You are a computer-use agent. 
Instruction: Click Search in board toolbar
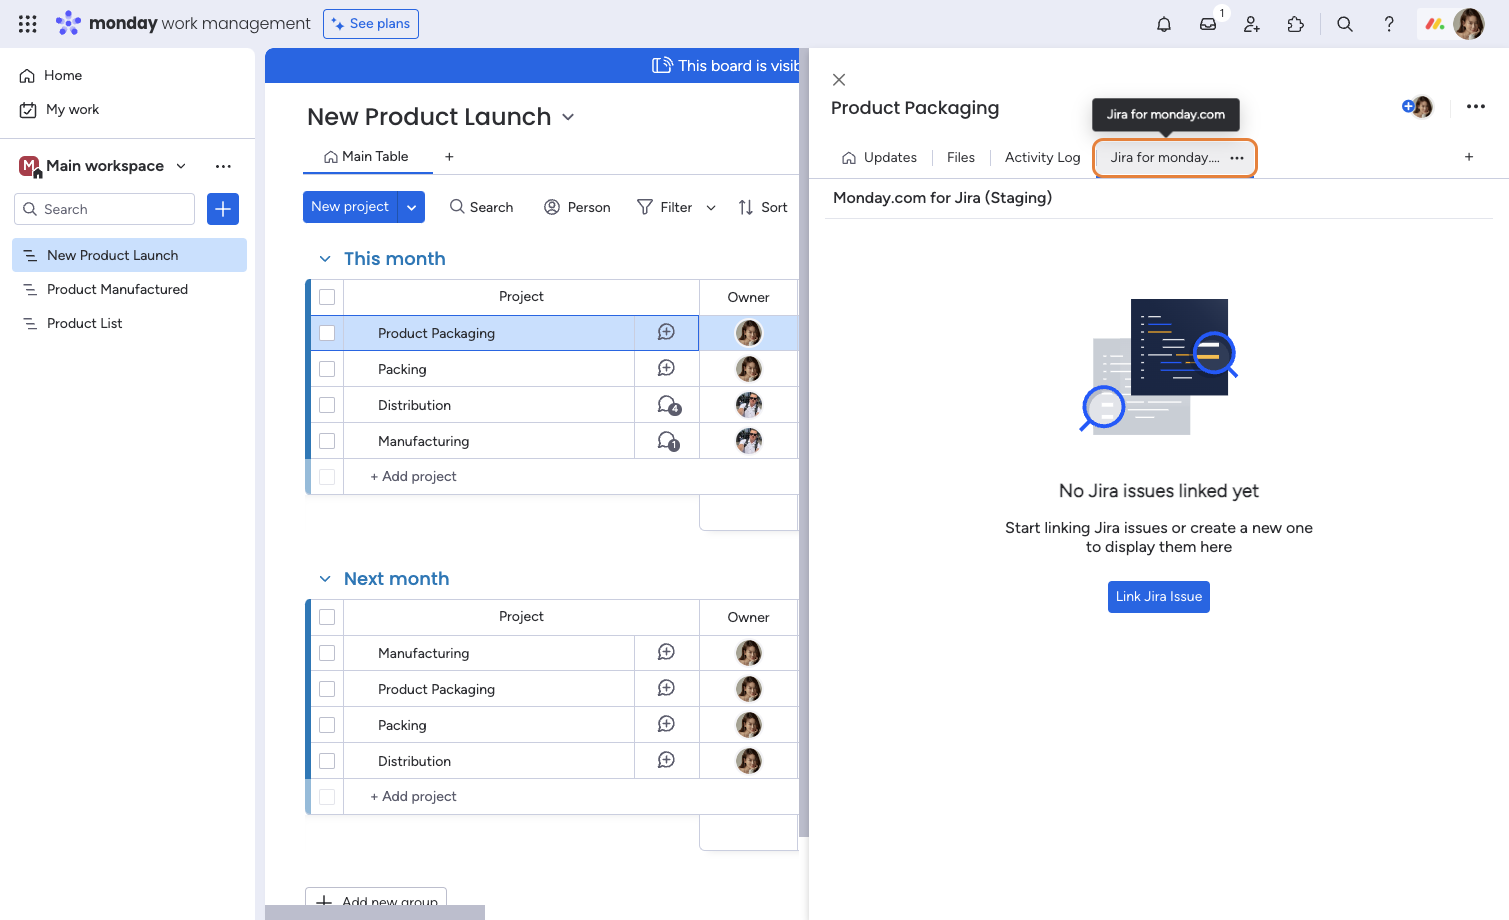(481, 207)
